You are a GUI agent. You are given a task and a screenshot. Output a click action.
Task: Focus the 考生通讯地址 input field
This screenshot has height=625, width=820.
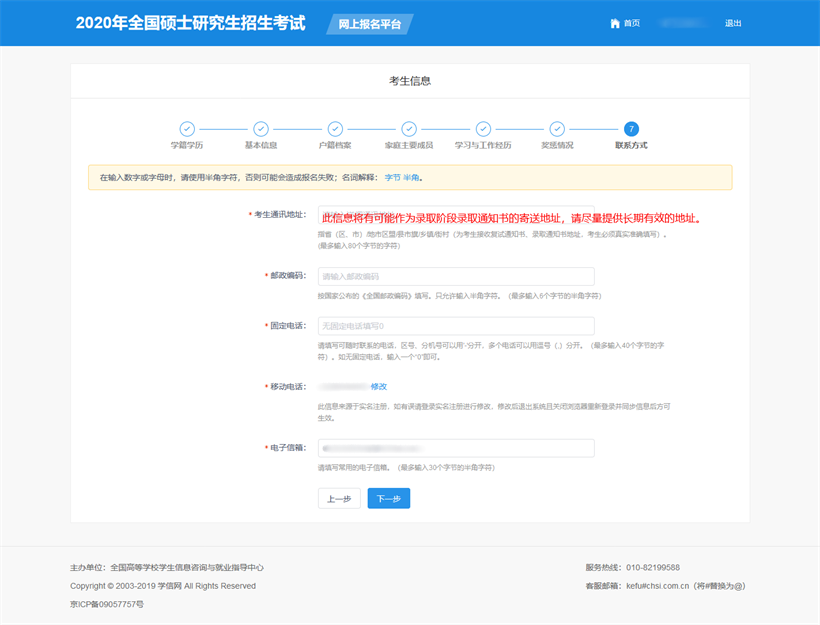coord(456,215)
